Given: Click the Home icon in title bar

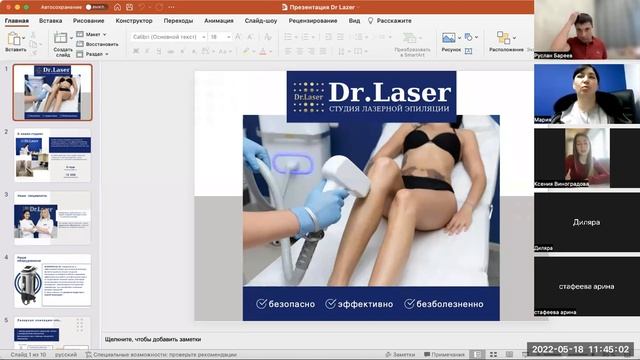Looking at the screenshot, I should click(x=118, y=7).
